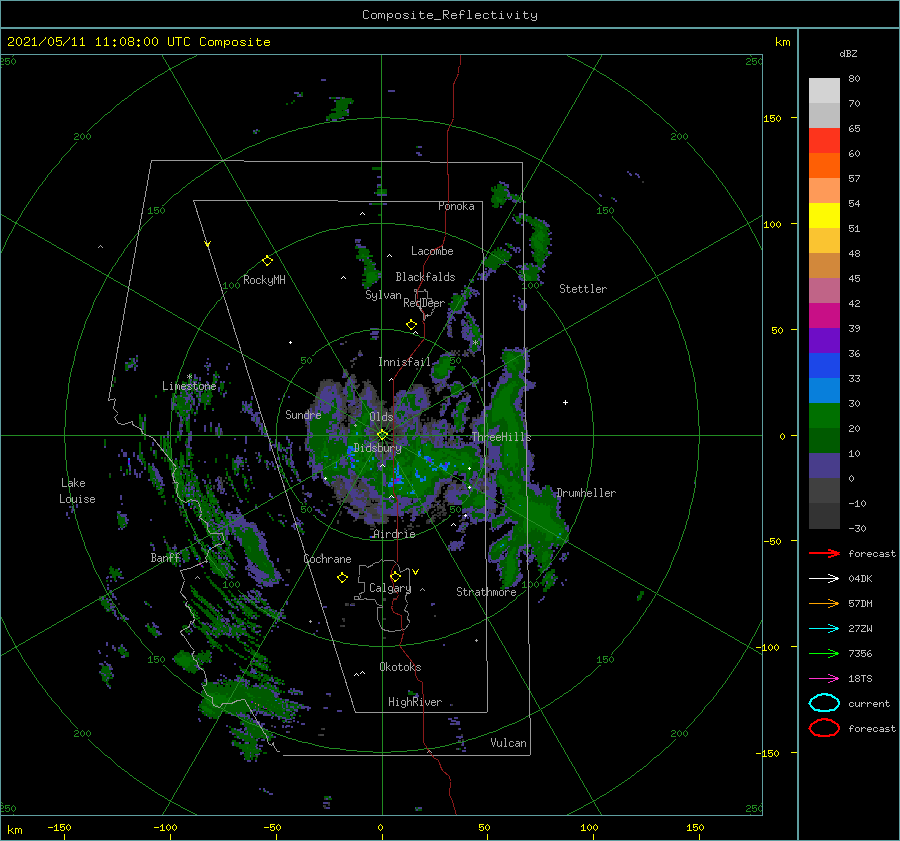Click the Blackfalds town label
Image resolution: width=900 pixels, height=841 pixels.
[x=425, y=277]
